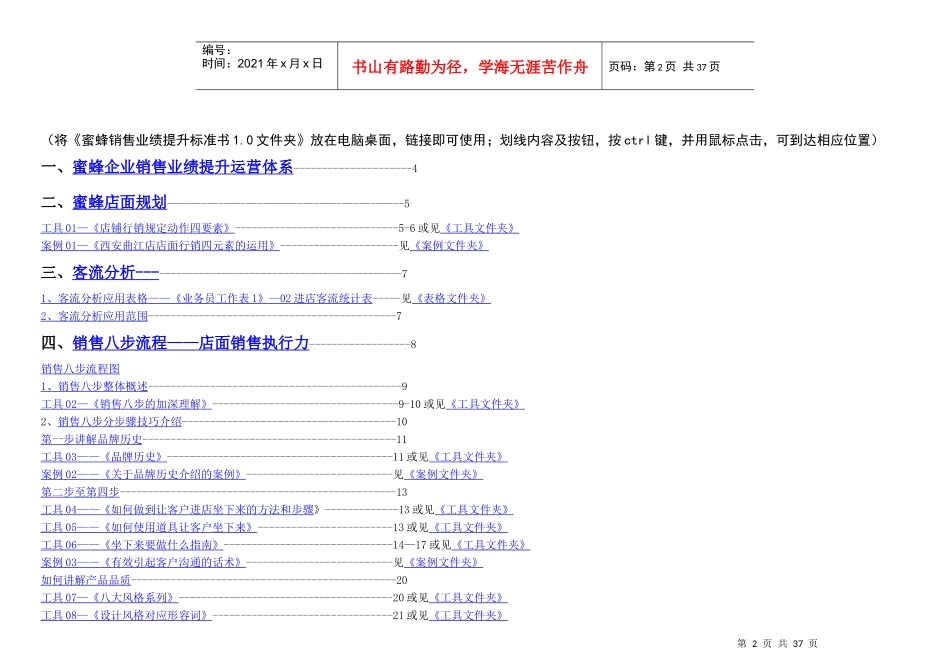Open link 工具08—《设计风格对应形容词》

coord(126,615)
